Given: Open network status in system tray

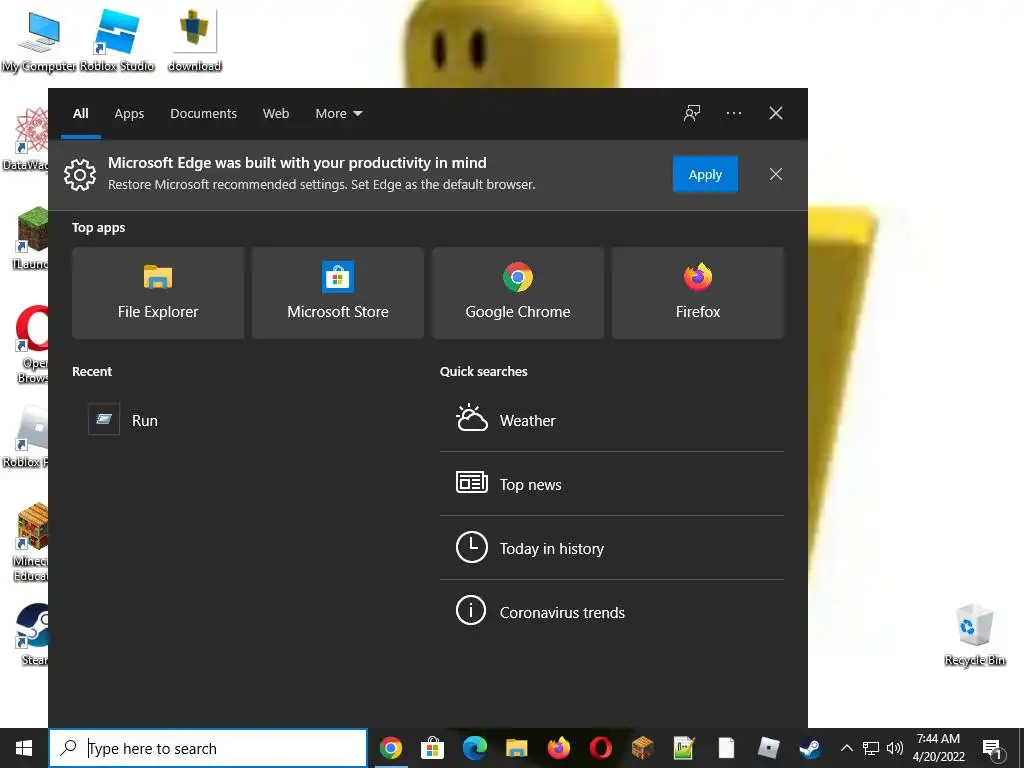Looking at the screenshot, I should (x=871, y=748).
